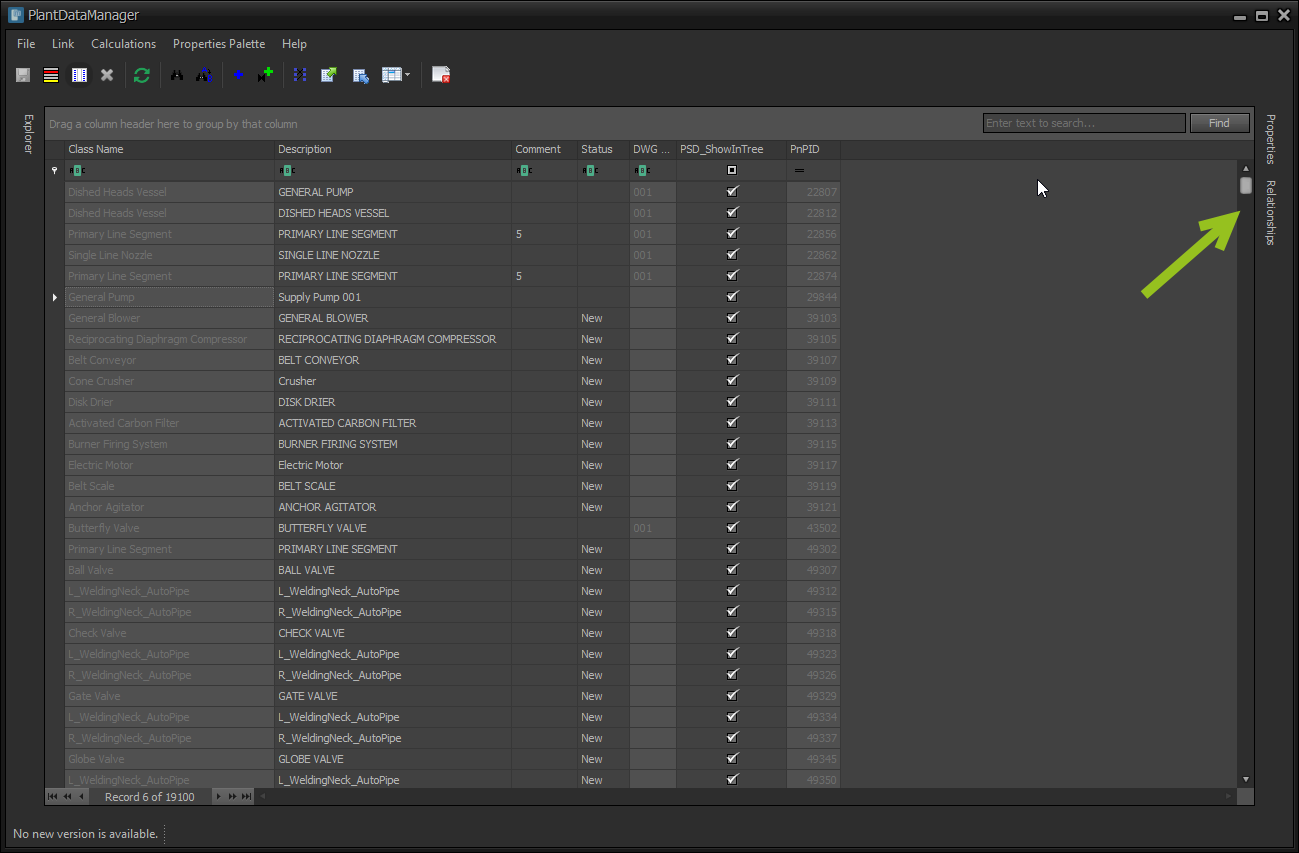
Task: Open Find and Replace binoculars A-B icon
Action: pos(204,75)
